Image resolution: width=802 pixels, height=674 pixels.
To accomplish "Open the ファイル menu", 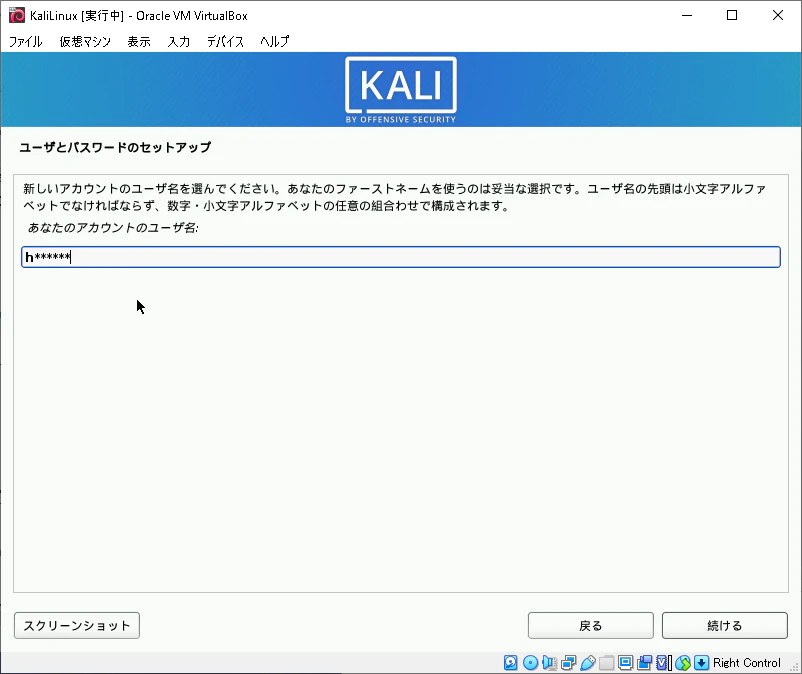I will click(x=26, y=41).
